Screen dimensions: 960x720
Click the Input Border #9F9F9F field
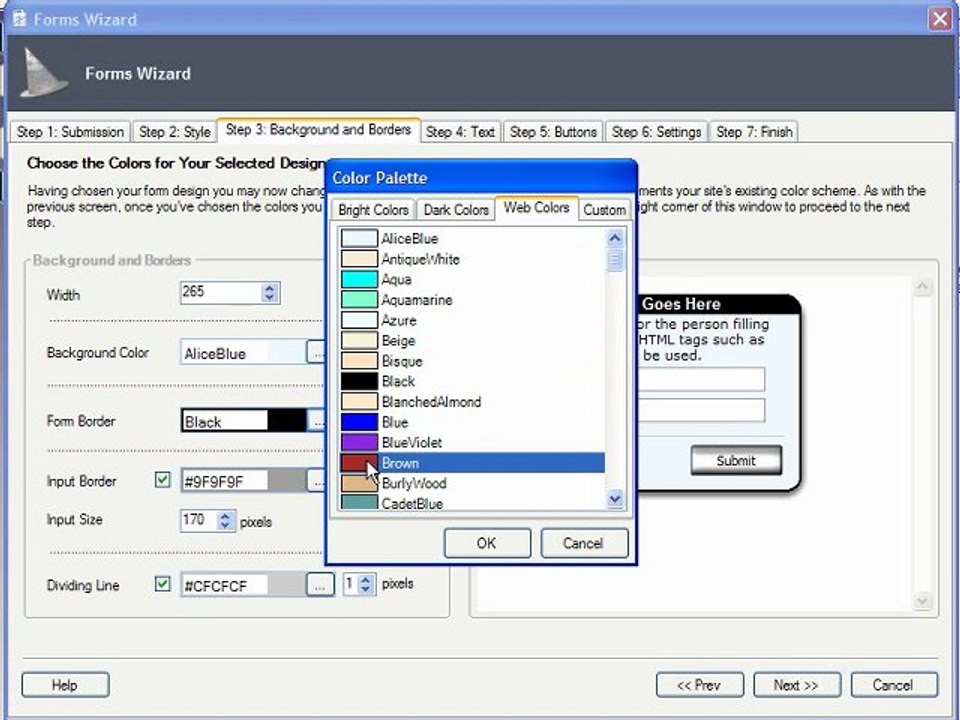click(x=244, y=481)
